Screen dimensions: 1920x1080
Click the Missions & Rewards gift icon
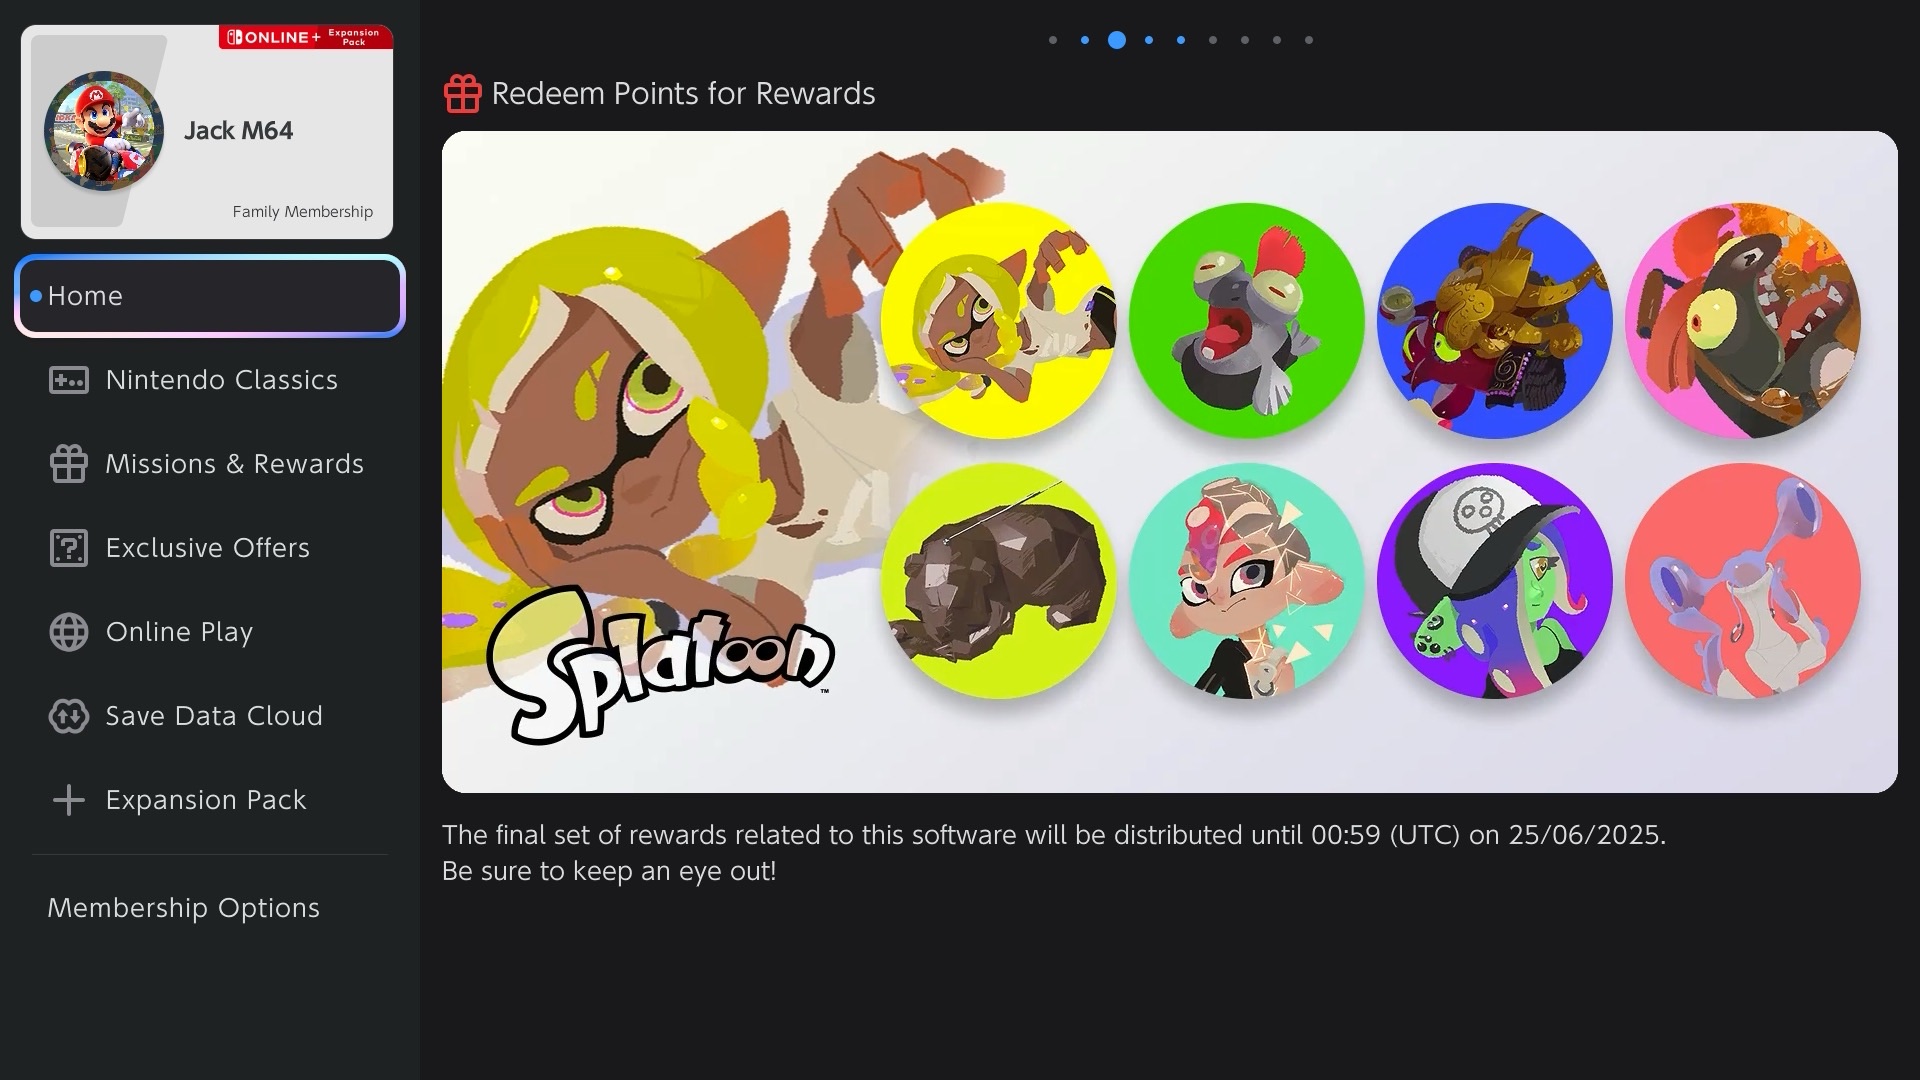(69, 464)
